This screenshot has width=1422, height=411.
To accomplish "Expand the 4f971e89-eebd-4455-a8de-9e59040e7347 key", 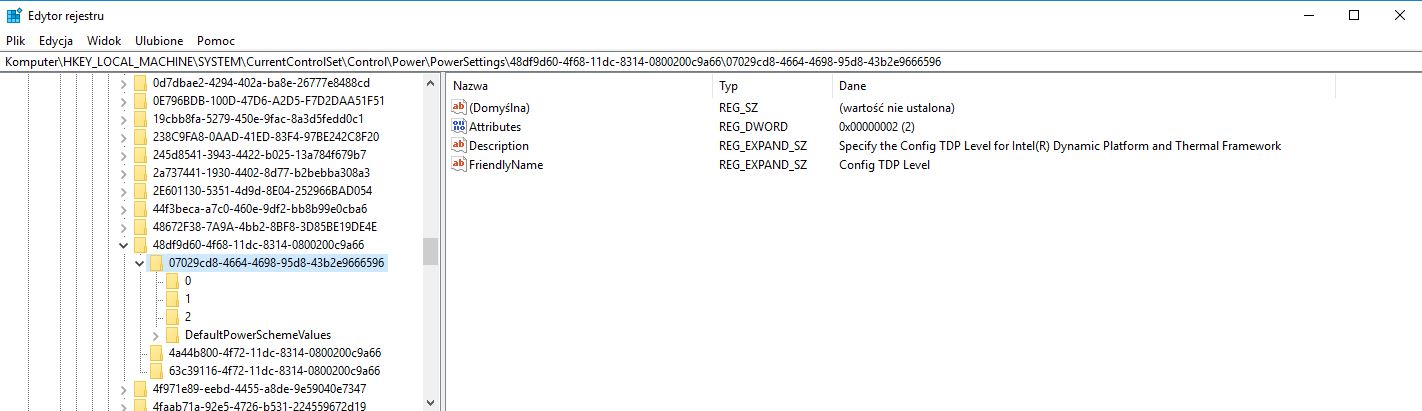I will [123, 389].
